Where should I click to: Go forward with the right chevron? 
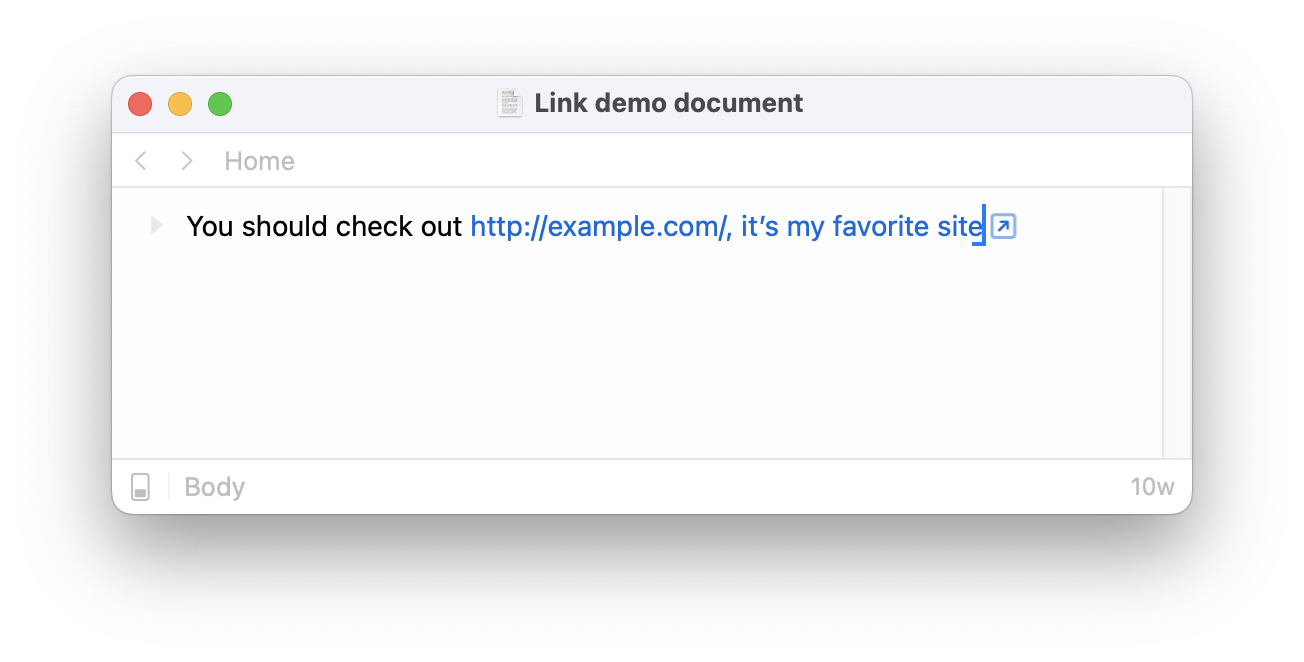click(x=186, y=161)
